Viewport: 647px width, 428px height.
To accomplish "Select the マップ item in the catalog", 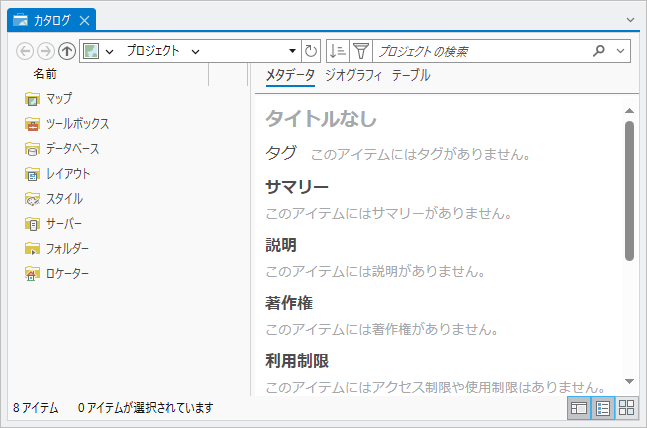I will pyautogui.click(x=58, y=98).
